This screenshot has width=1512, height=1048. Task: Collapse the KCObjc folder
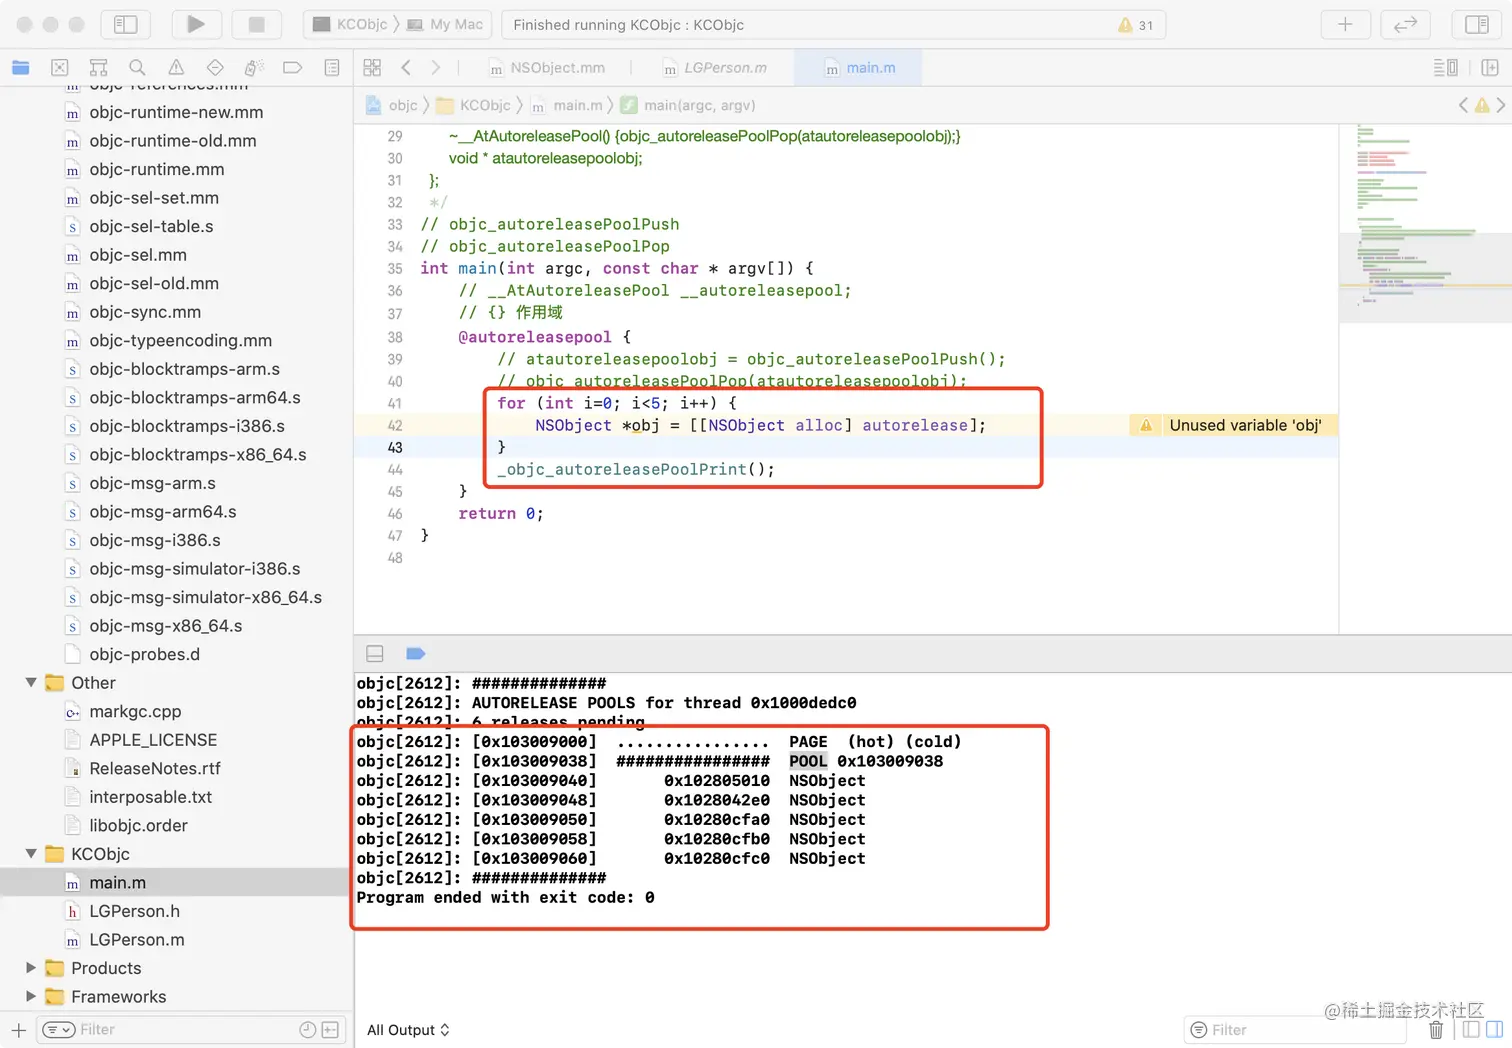(x=31, y=854)
